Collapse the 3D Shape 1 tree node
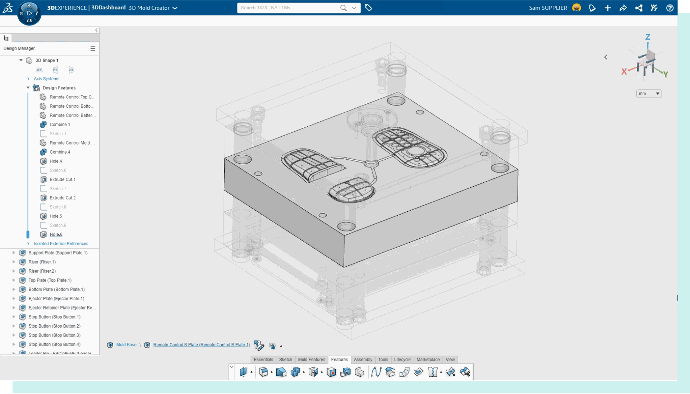 tap(21, 60)
